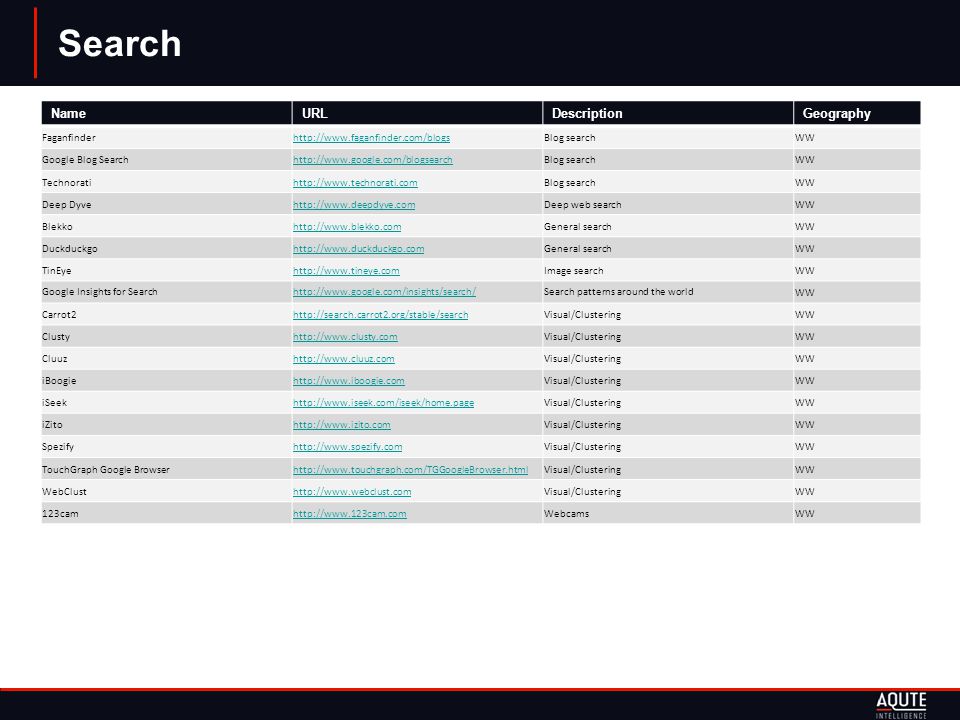Open the 123cam.com link
The image size is (960, 720).
(x=350, y=514)
